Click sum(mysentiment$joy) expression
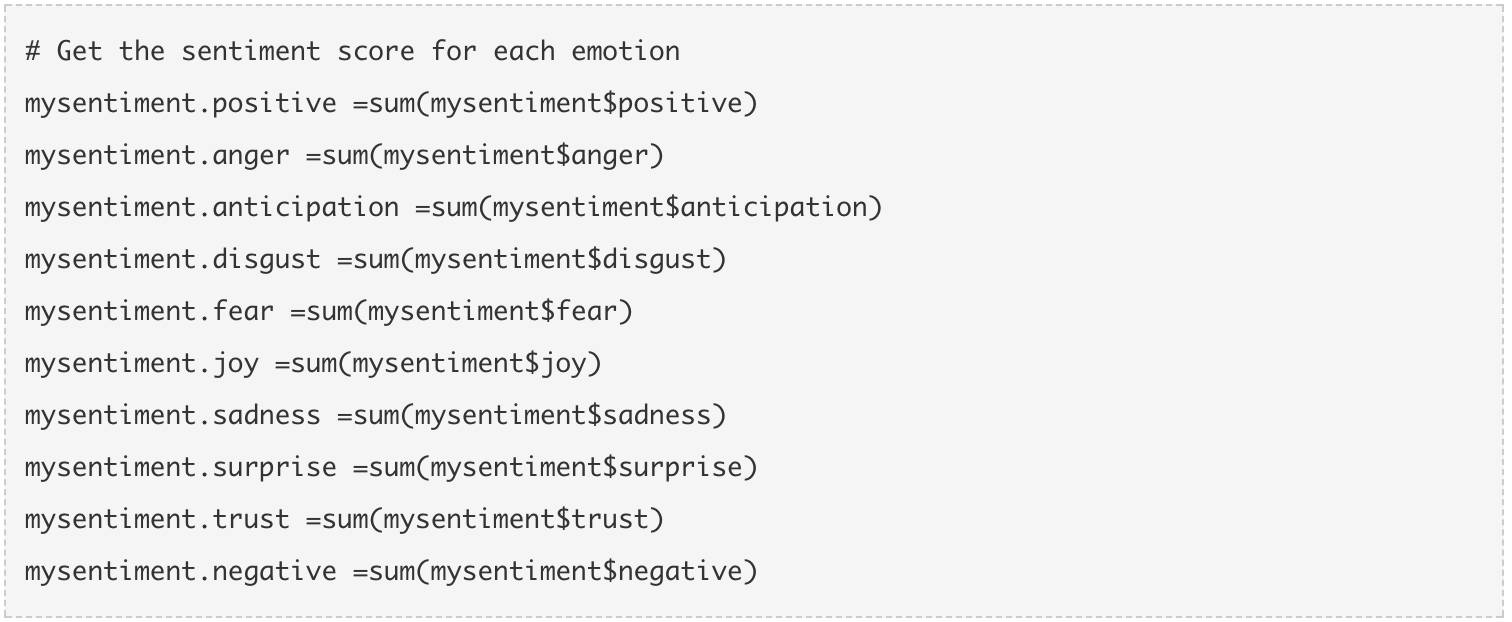The height and width of the screenshot is (622, 1512). tap(447, 363)
